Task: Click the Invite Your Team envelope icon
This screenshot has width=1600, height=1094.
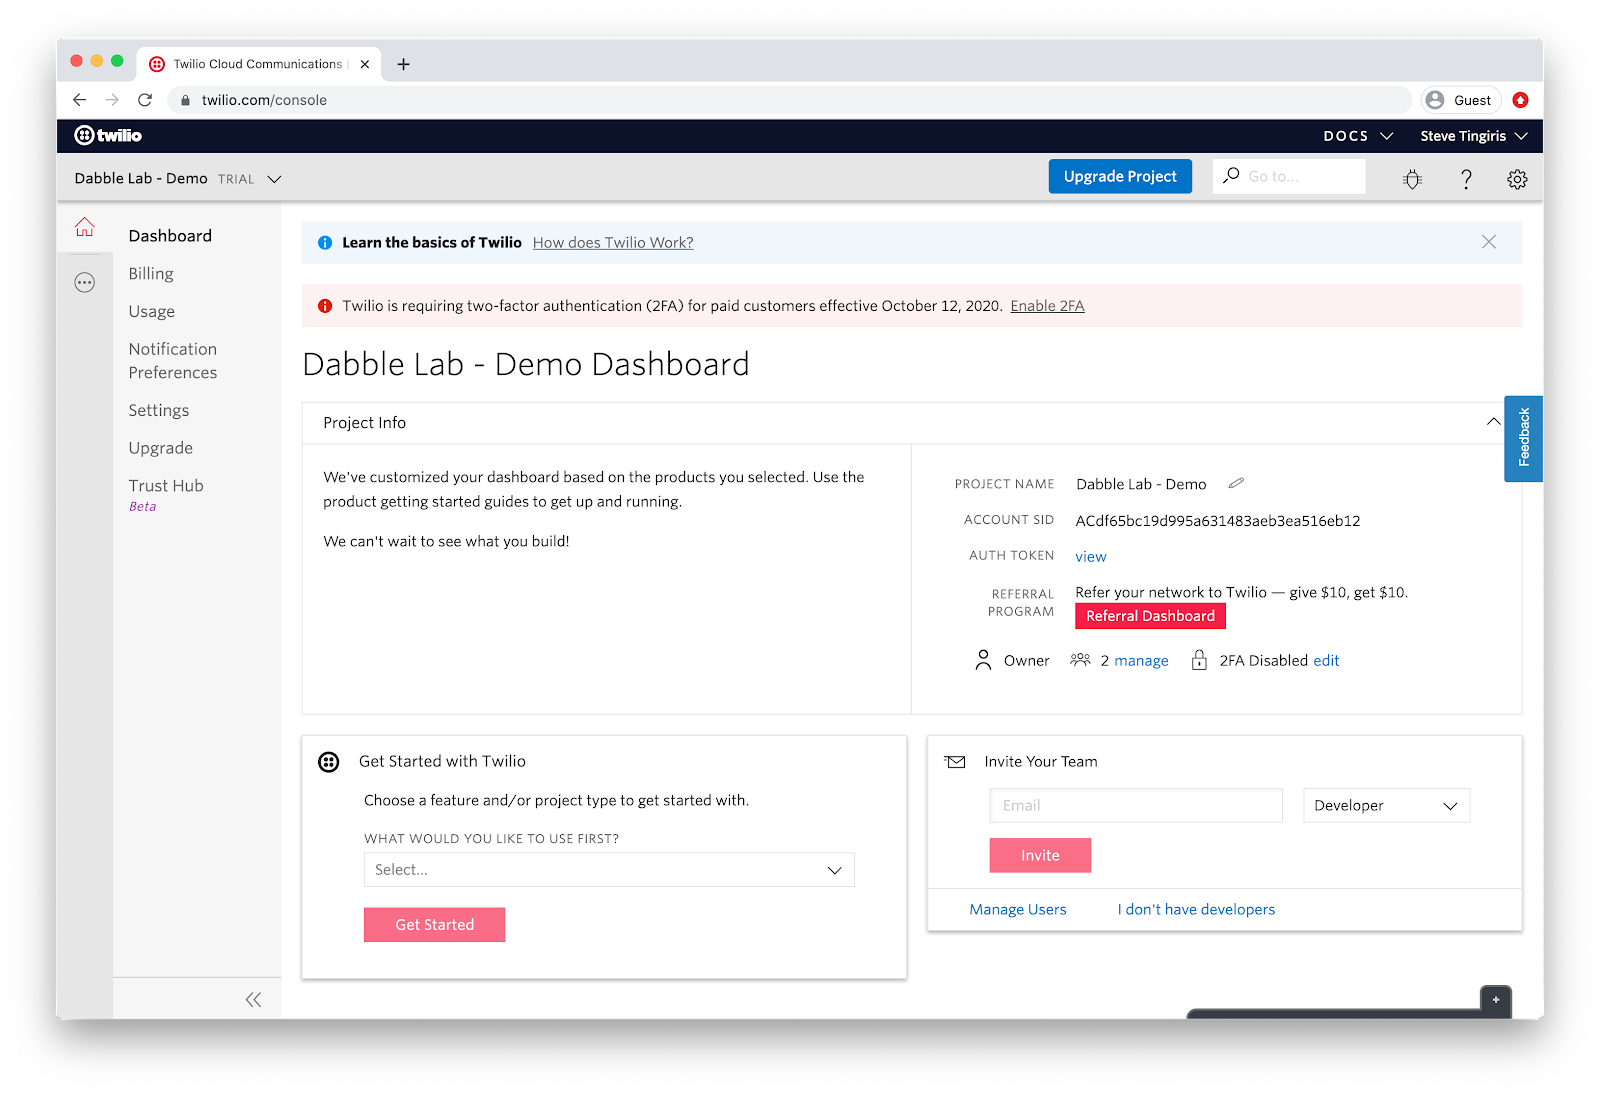Action: pos(956,762)
